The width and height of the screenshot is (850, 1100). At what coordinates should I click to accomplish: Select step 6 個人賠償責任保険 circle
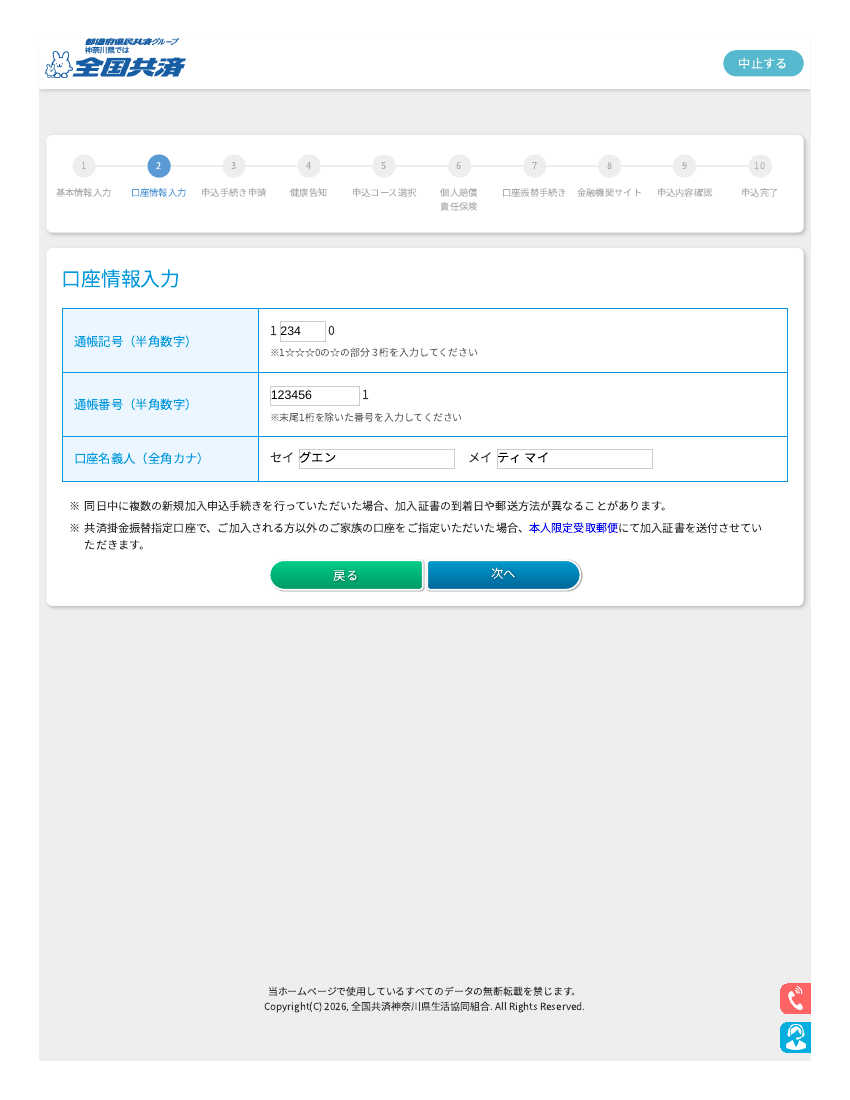click(x=459, y=166)
